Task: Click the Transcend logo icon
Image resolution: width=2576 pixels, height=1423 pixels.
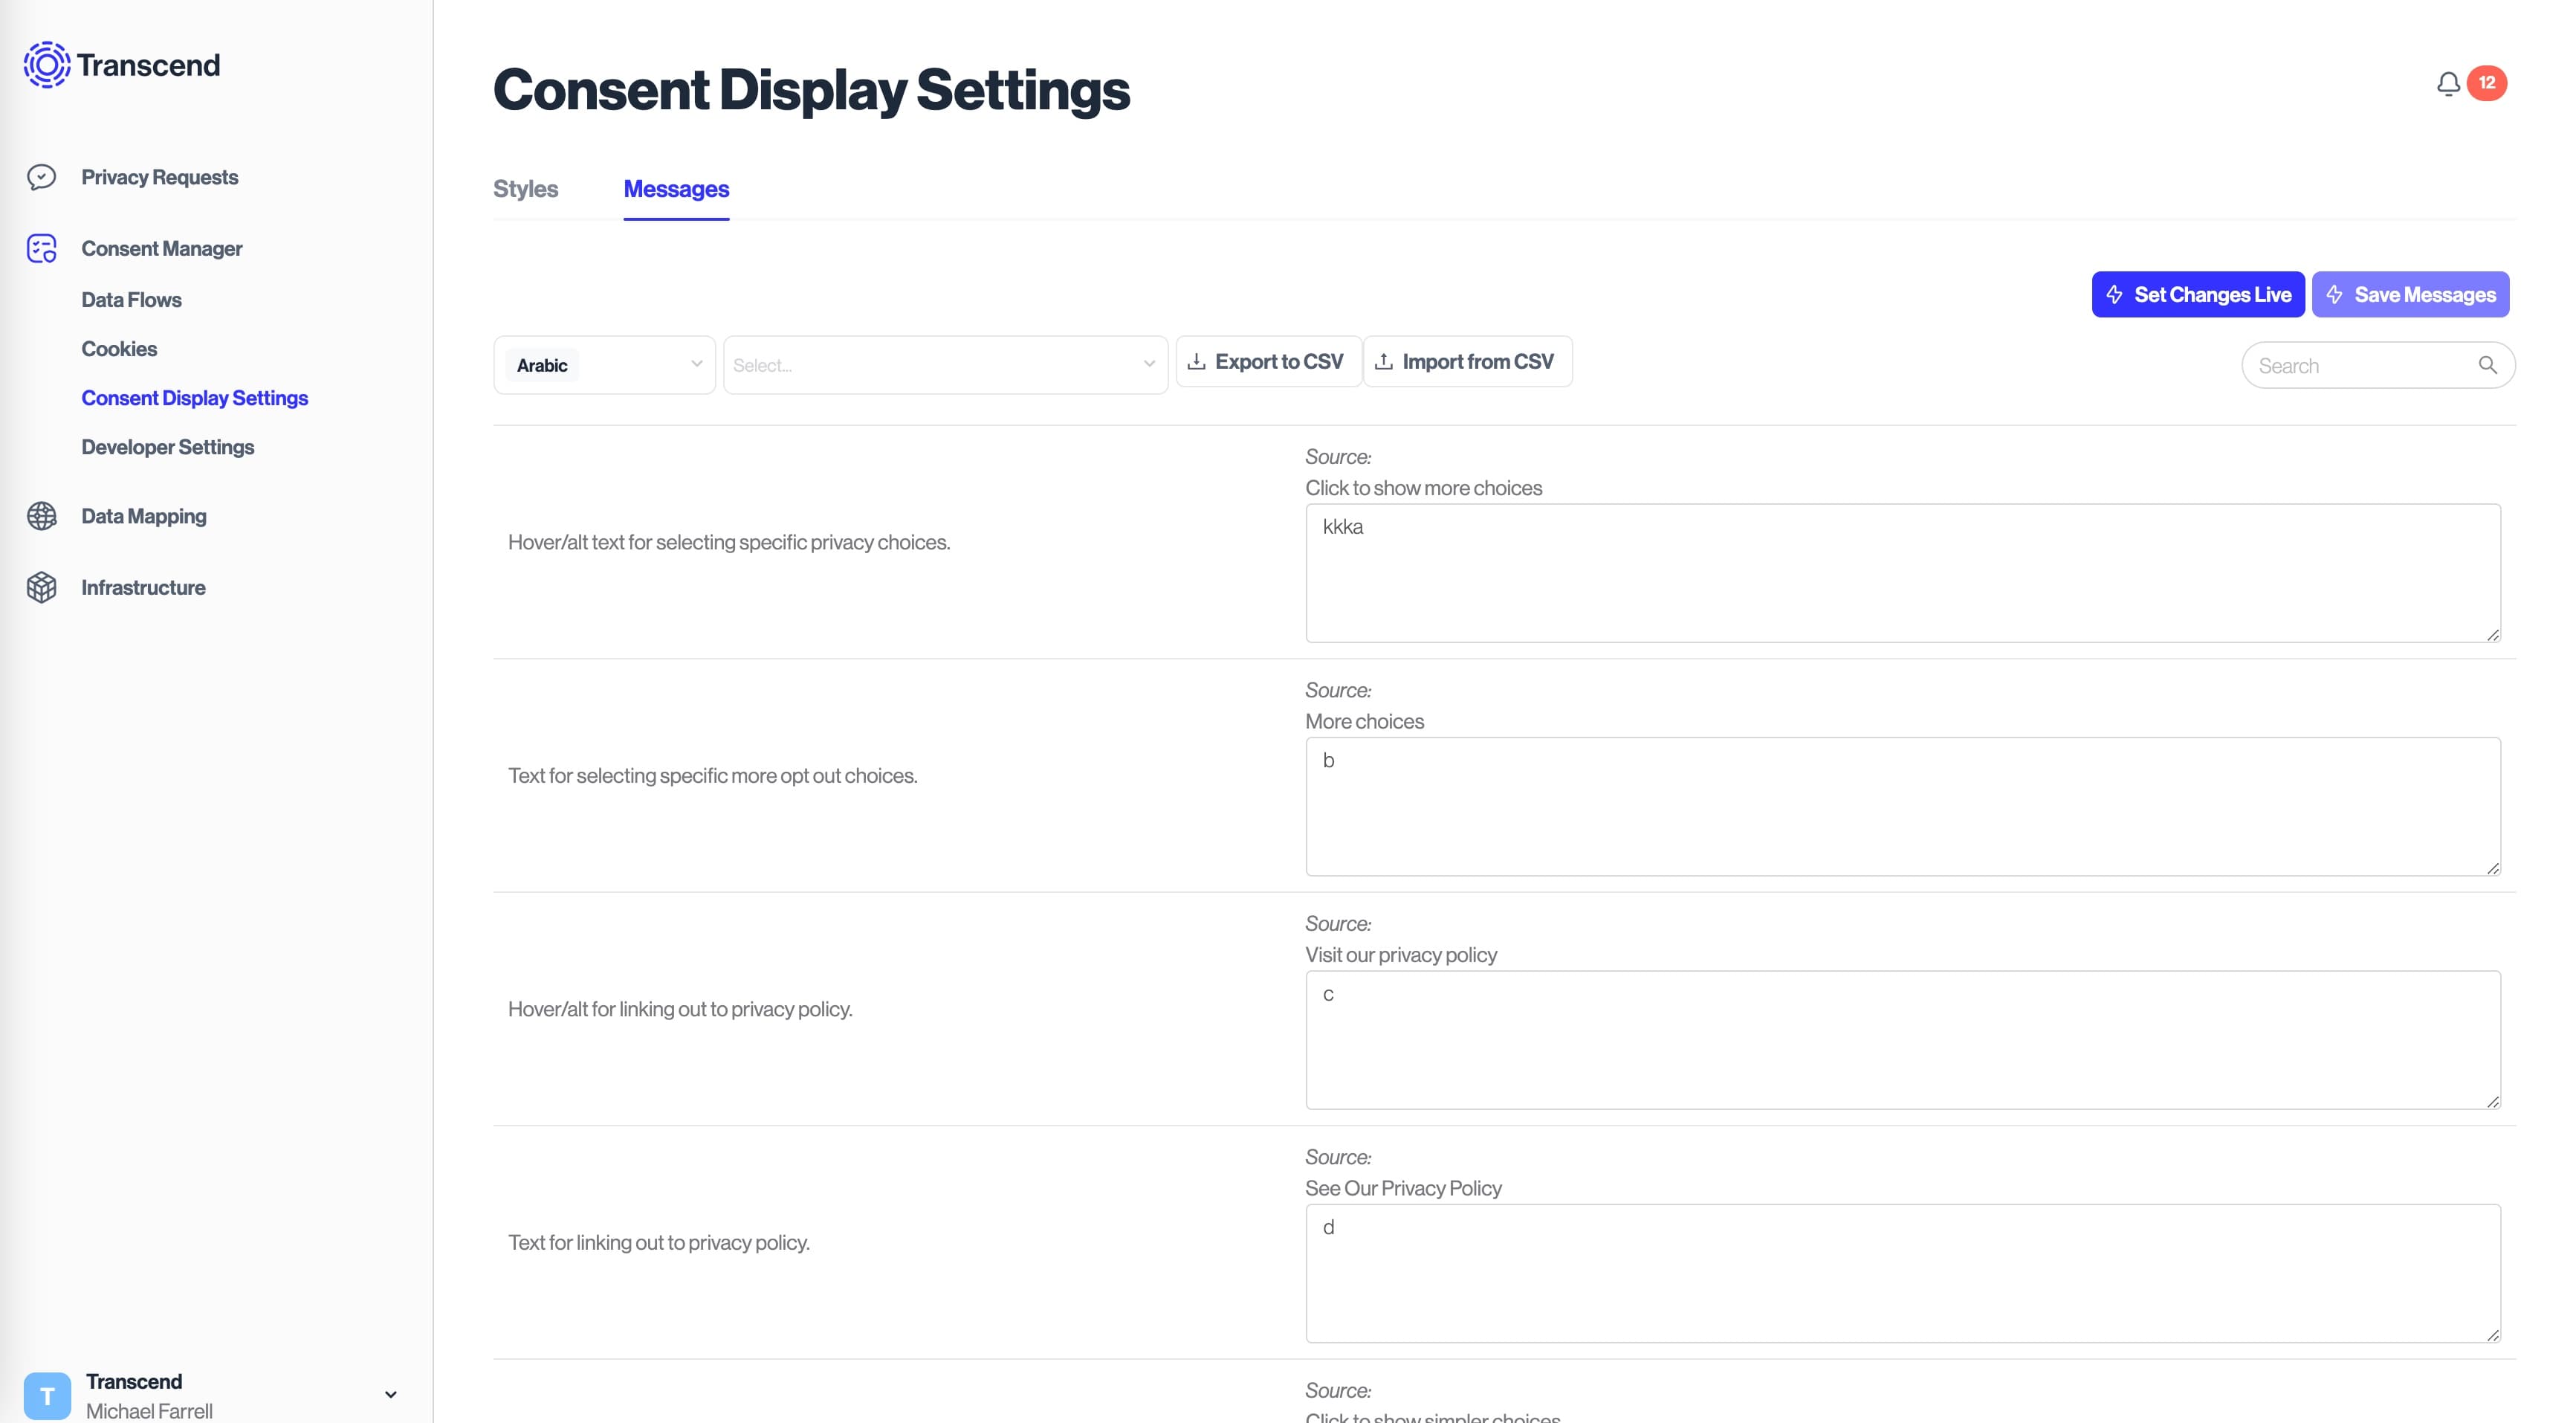Action: click(x=47, y=65)
